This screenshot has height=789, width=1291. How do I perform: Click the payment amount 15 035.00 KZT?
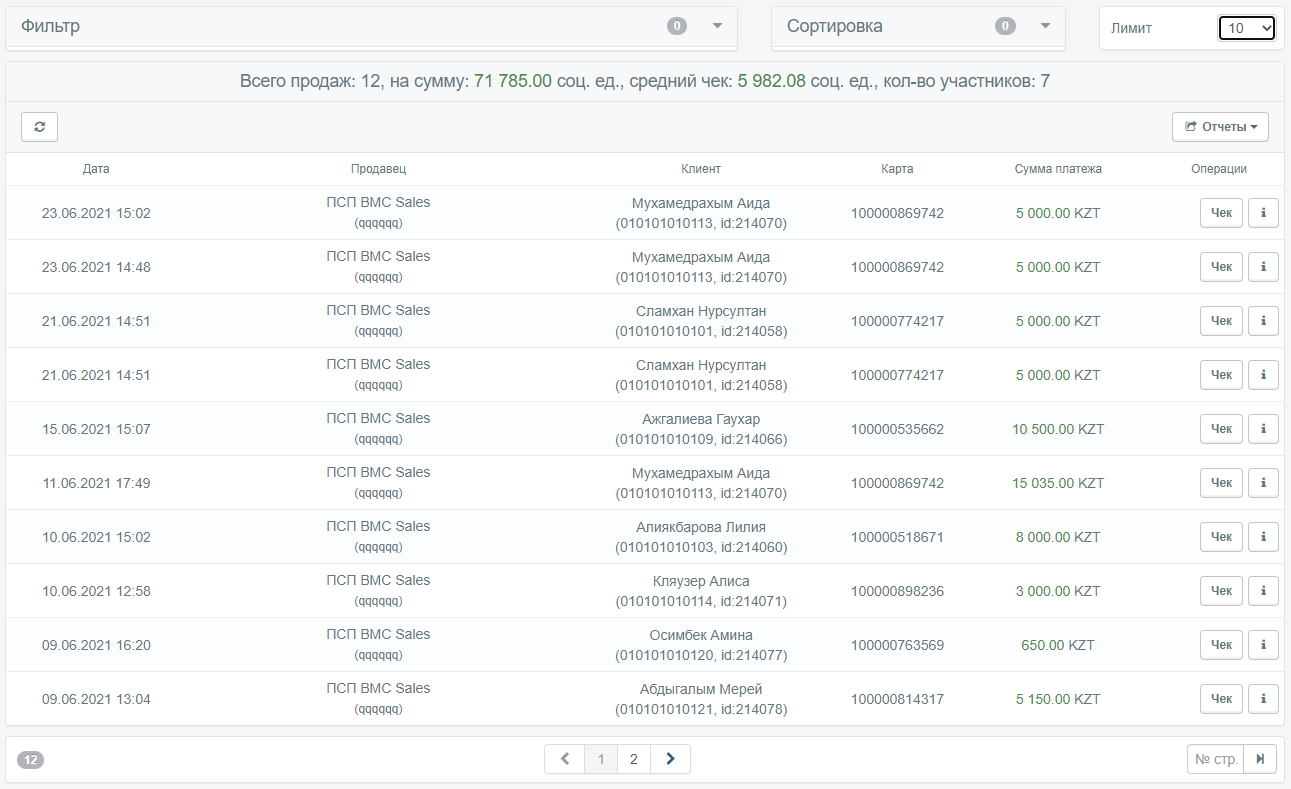tap(1058, 483)
